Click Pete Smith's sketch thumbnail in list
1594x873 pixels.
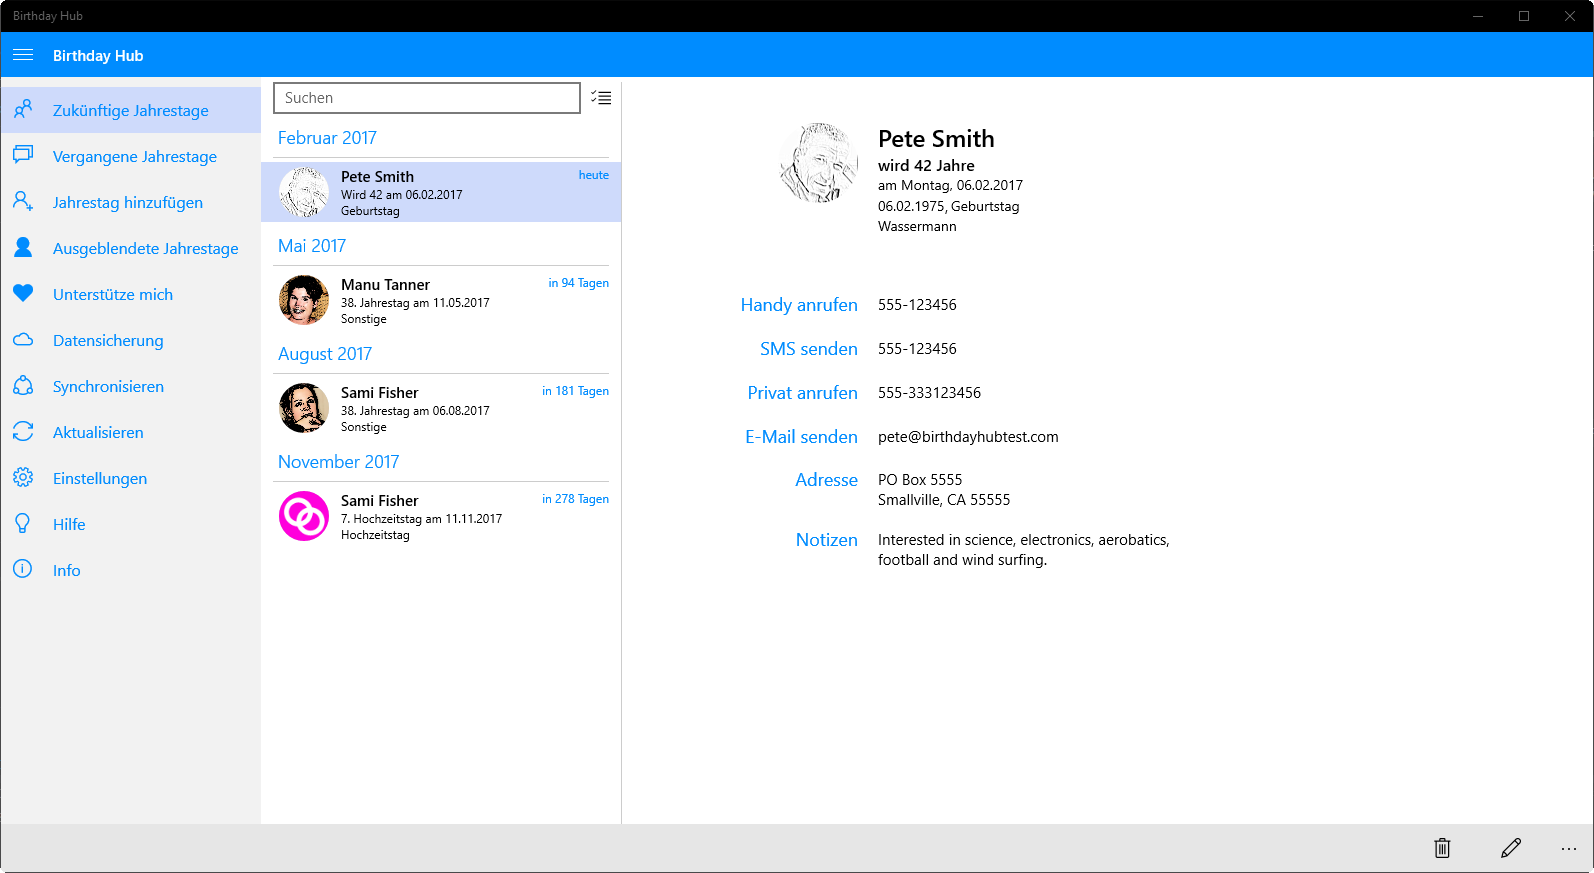coord(304,192)
